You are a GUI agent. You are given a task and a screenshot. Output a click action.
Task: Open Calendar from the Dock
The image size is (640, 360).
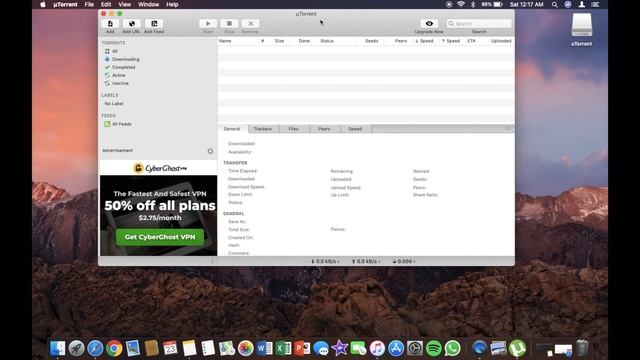click(170, 348)
